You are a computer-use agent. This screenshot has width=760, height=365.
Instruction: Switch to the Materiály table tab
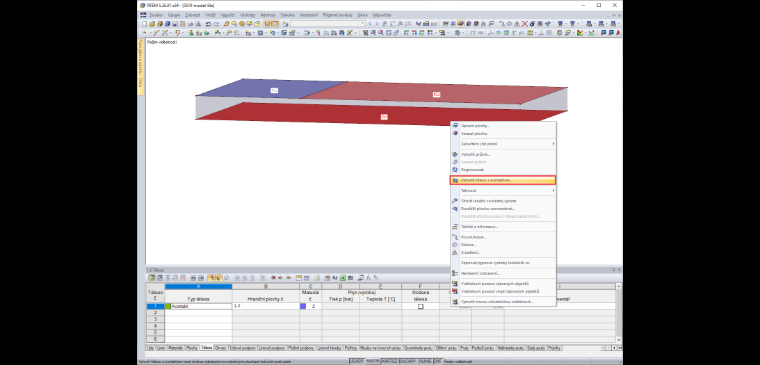pyautogui.click(x=175, y=348)
